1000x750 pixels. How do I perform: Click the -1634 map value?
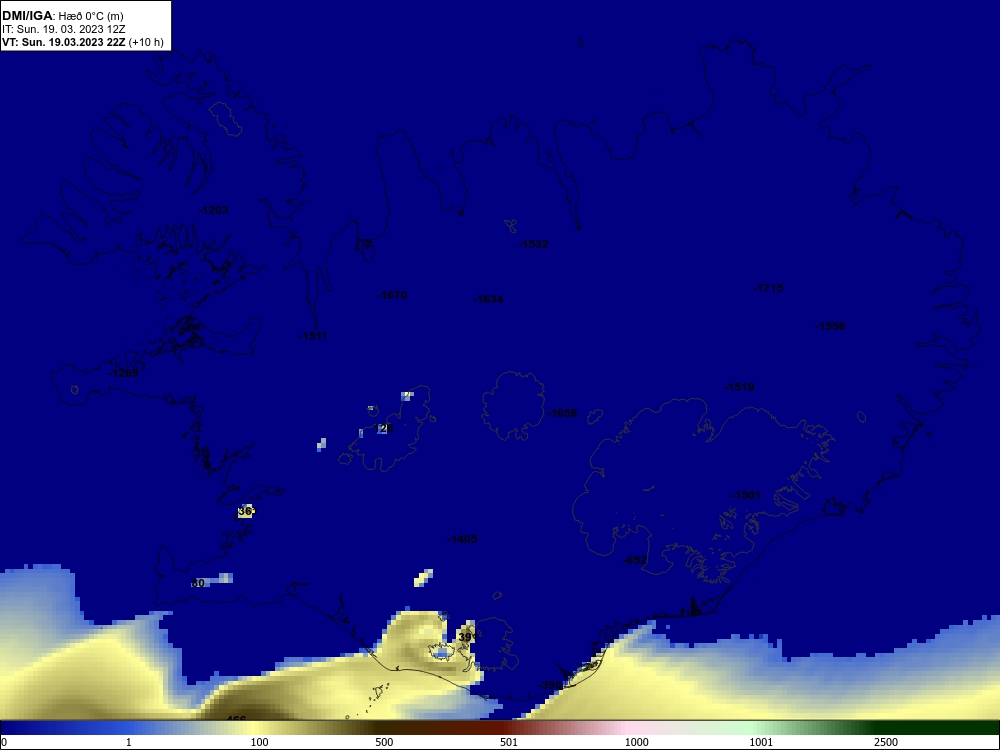tap(489, 298)
